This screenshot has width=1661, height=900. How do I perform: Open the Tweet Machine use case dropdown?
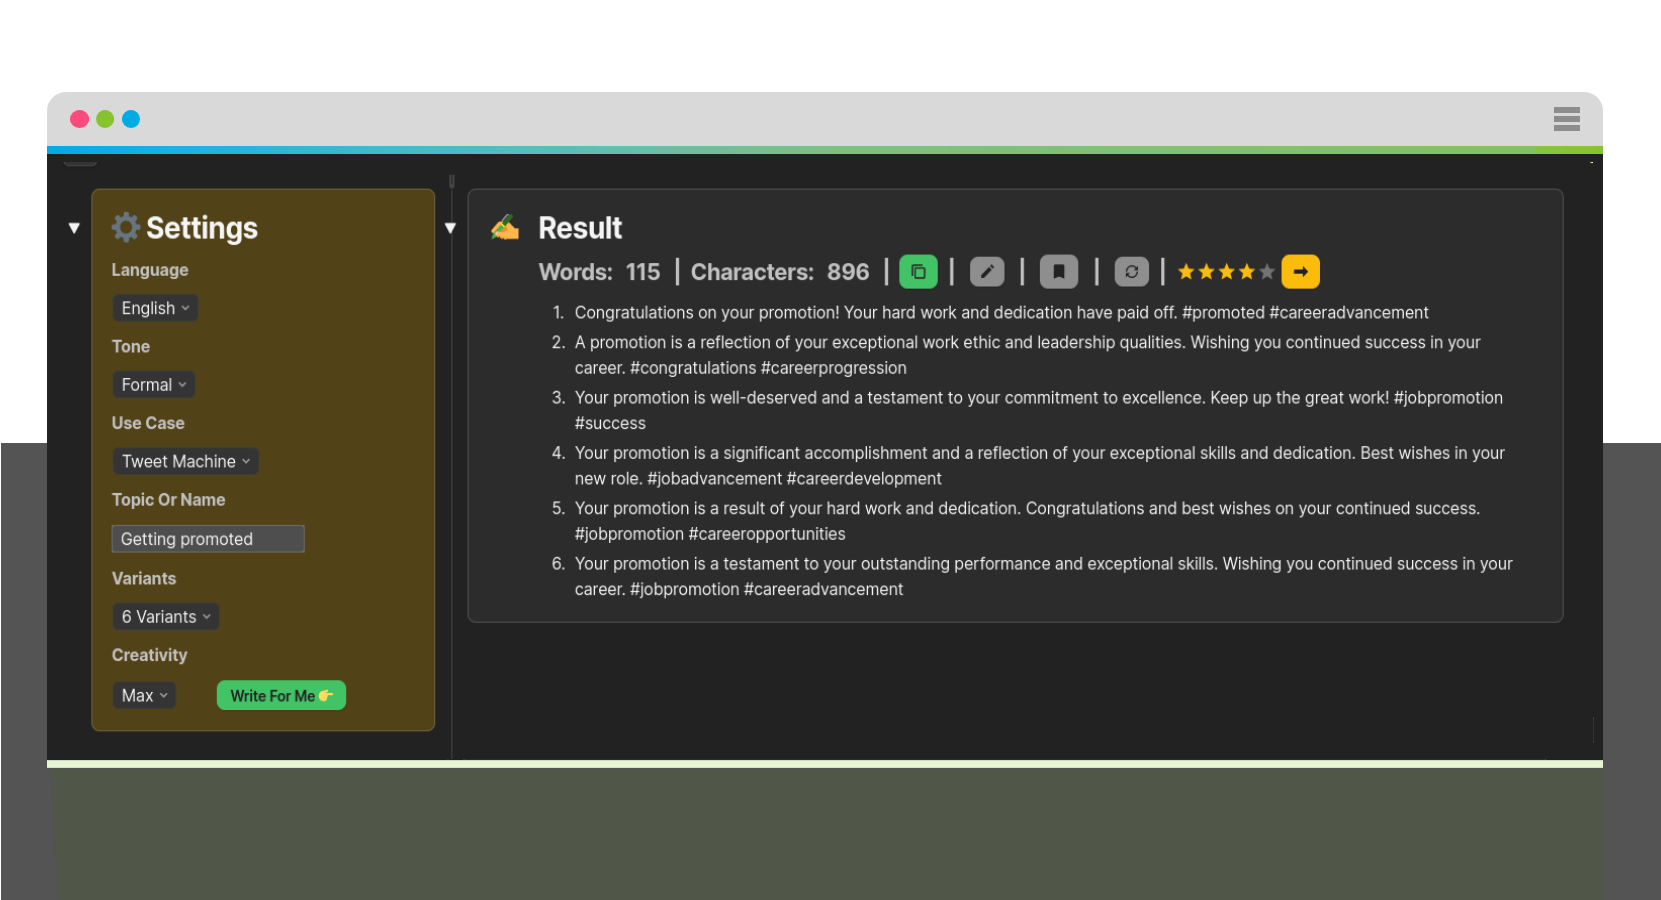click(185, 461)
